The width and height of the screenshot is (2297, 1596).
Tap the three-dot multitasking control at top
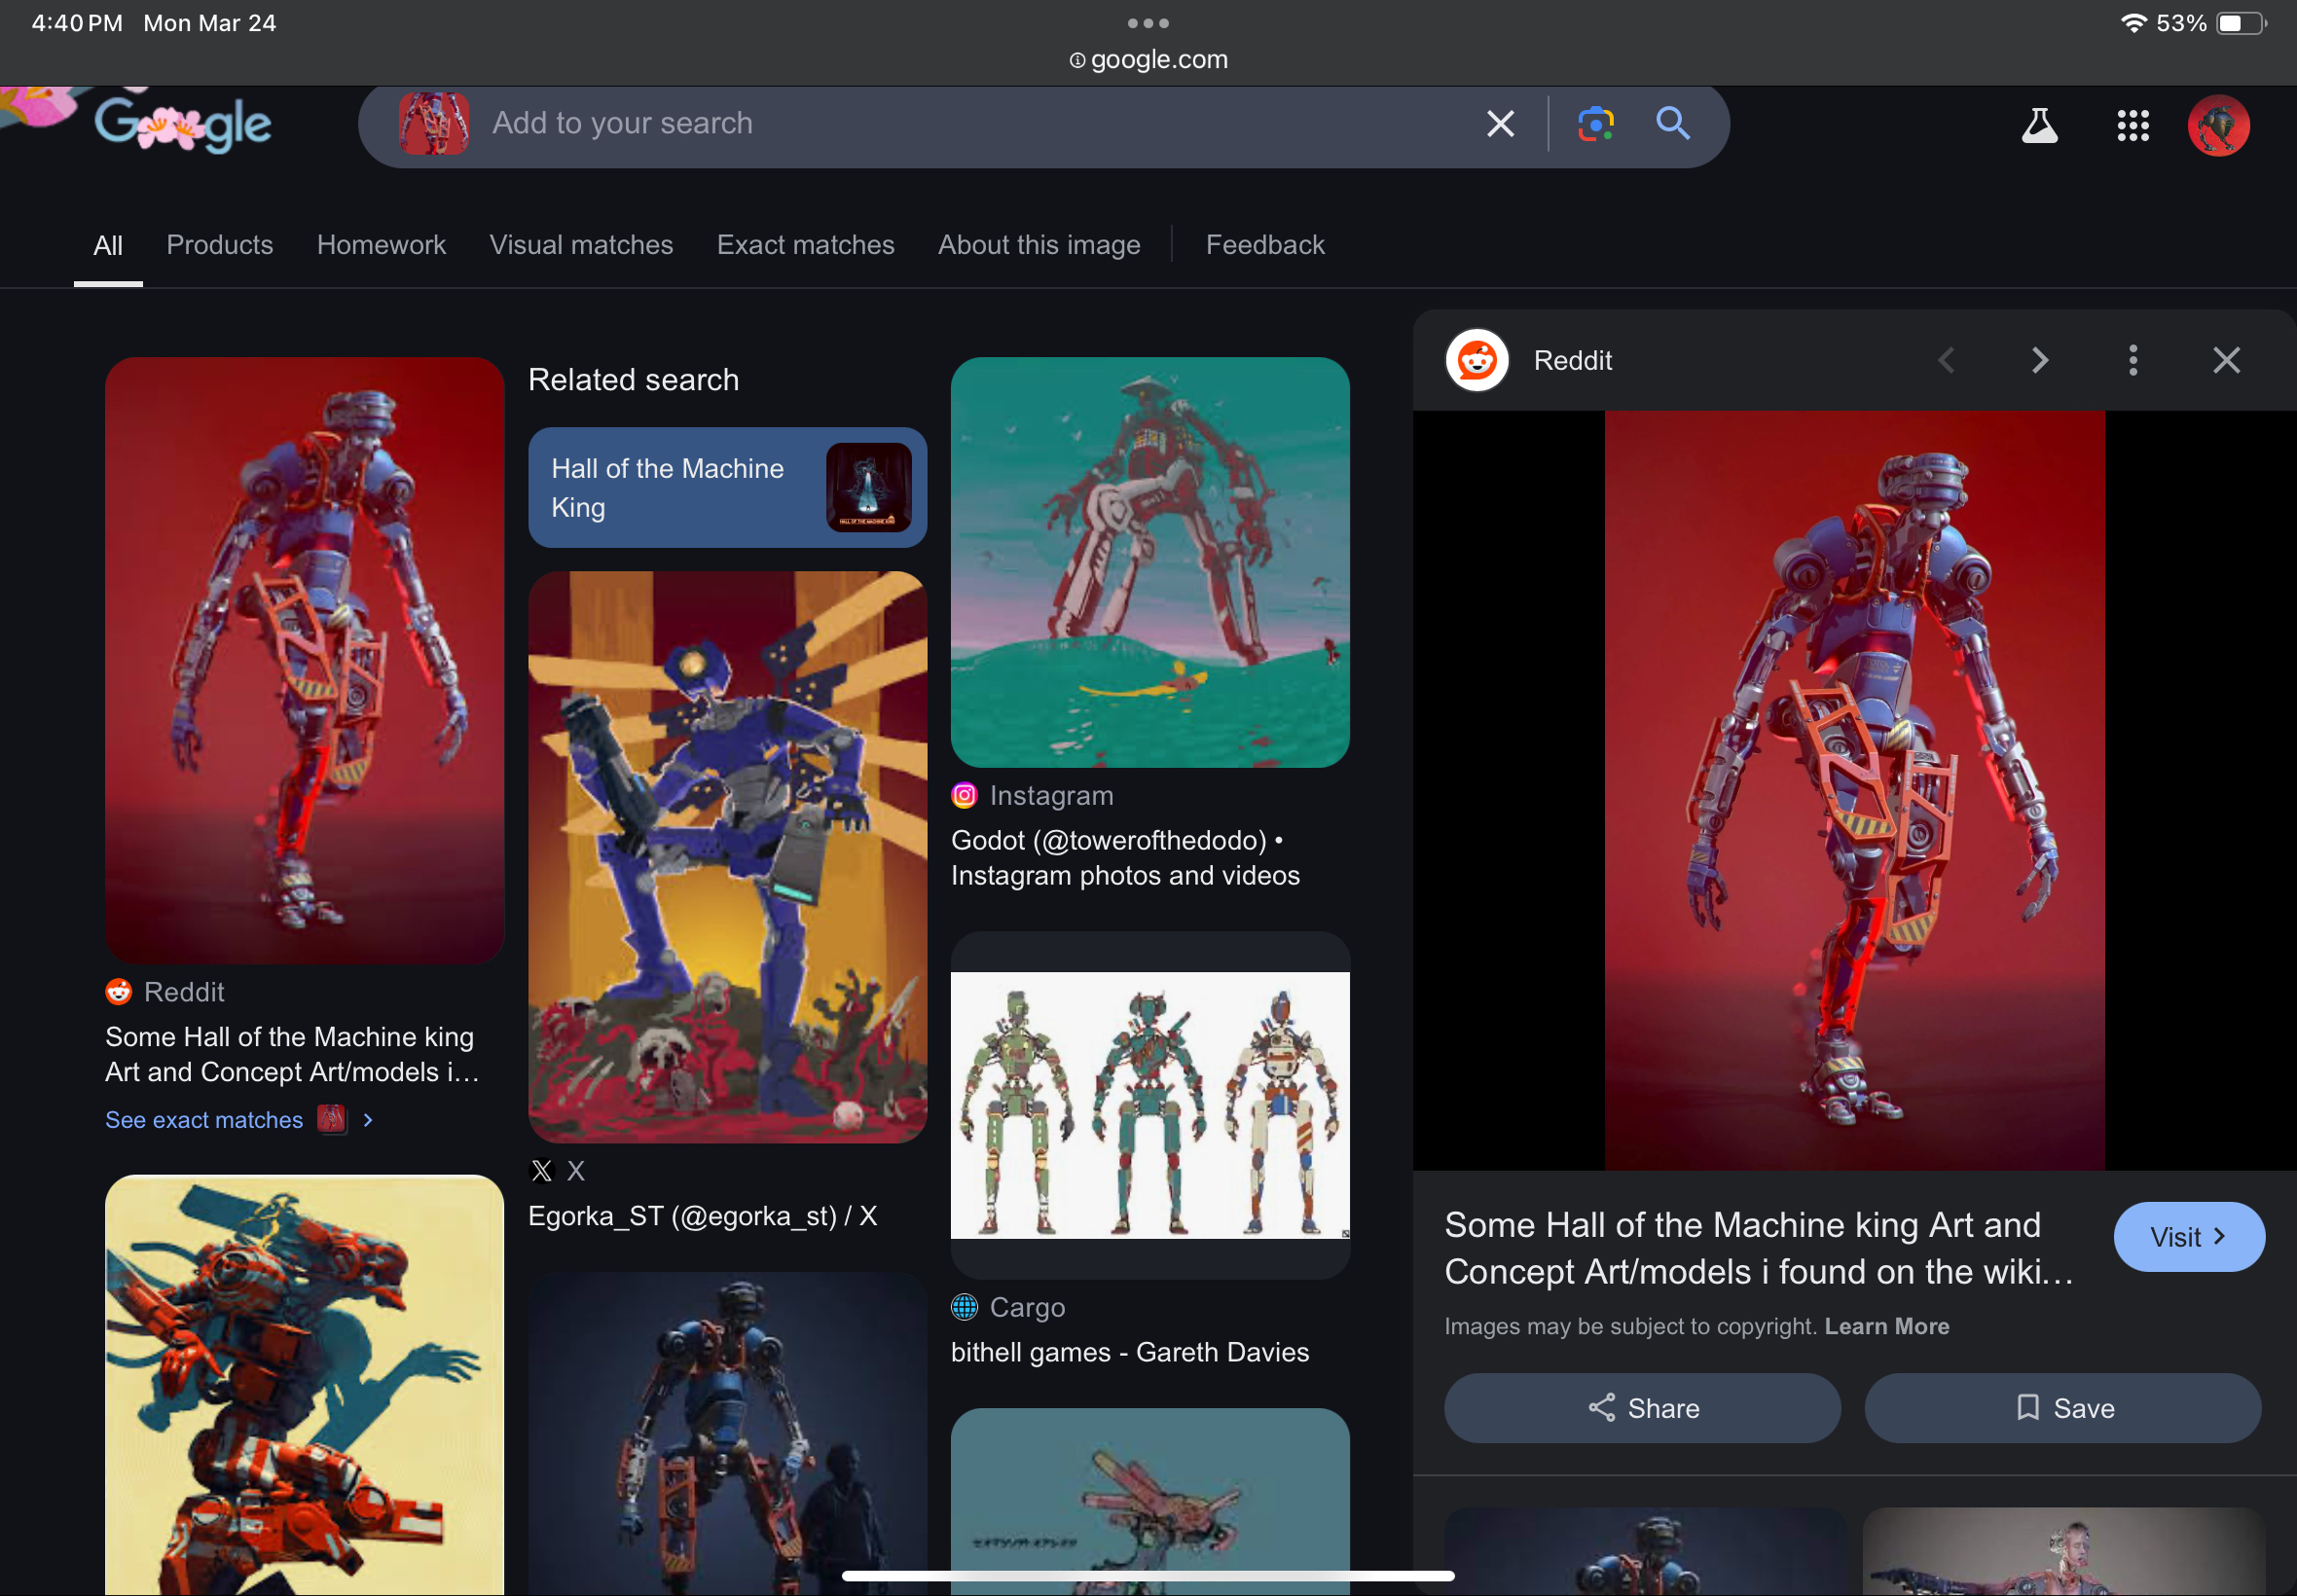1148,23
